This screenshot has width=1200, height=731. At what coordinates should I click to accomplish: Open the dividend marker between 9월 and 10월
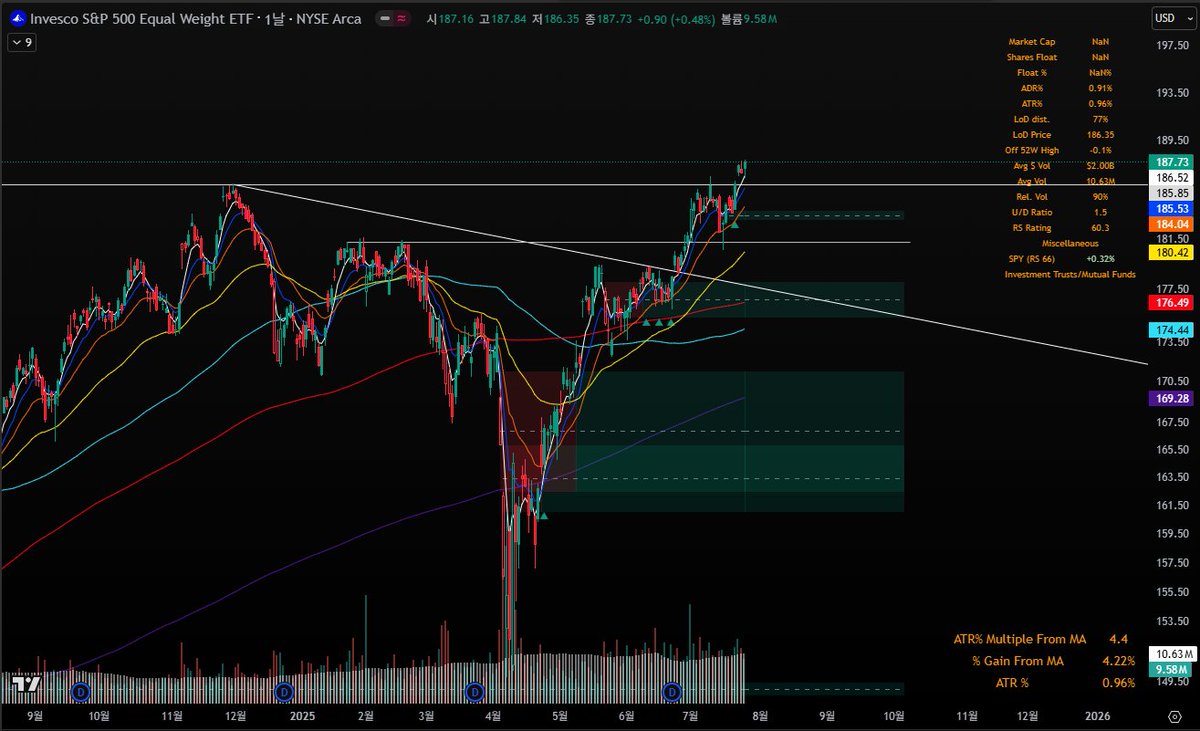pos(82,691)
